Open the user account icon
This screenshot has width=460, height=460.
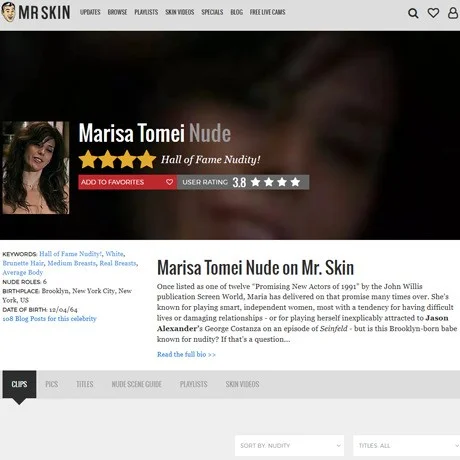coord(453,13)
